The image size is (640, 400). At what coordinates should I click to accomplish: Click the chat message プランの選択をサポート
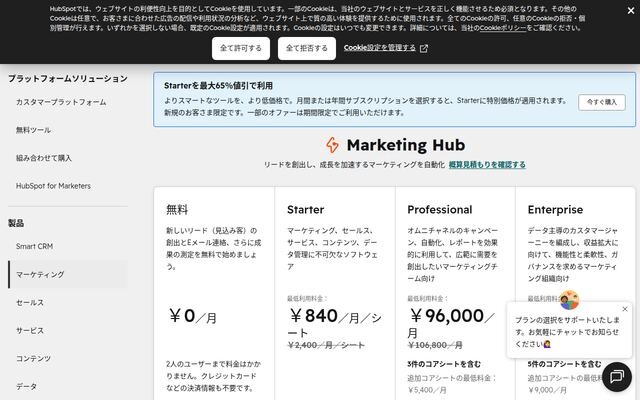567,331
